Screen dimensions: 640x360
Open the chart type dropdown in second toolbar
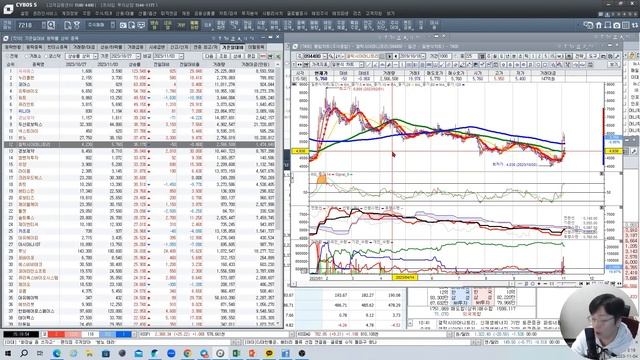pos(361,64)
